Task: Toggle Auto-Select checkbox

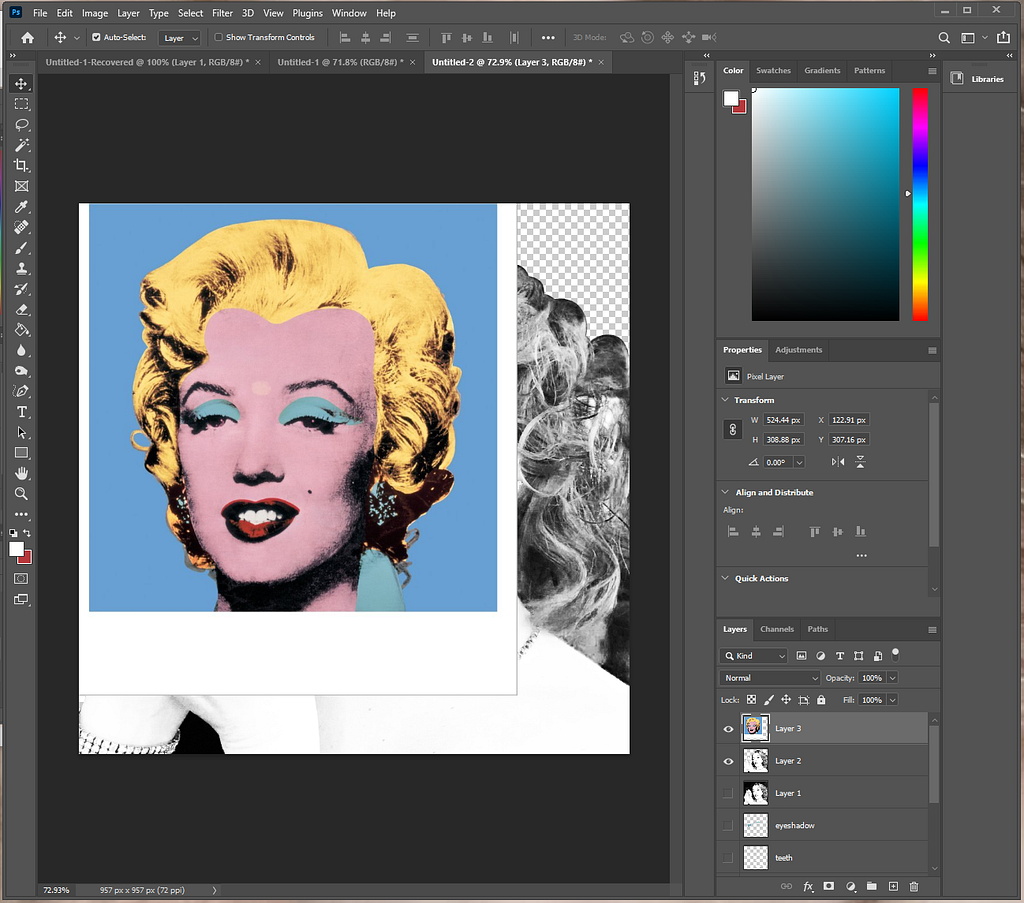Action: [96, 37]
